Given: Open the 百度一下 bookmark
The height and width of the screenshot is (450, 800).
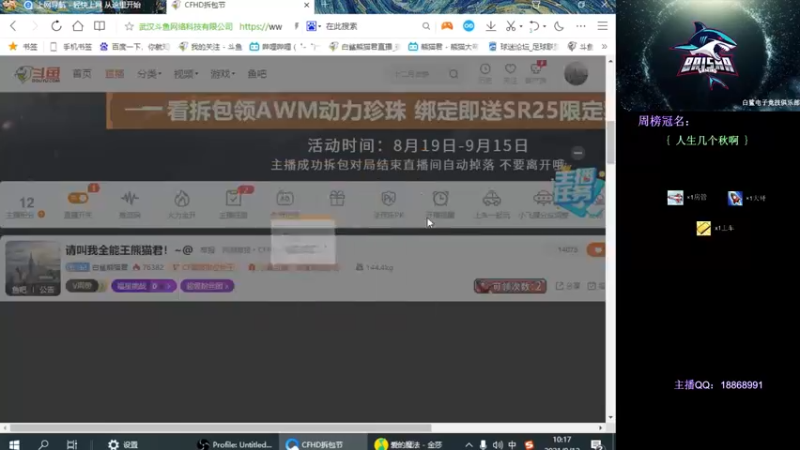Looking at the screenshot, I should pos(135,46).
